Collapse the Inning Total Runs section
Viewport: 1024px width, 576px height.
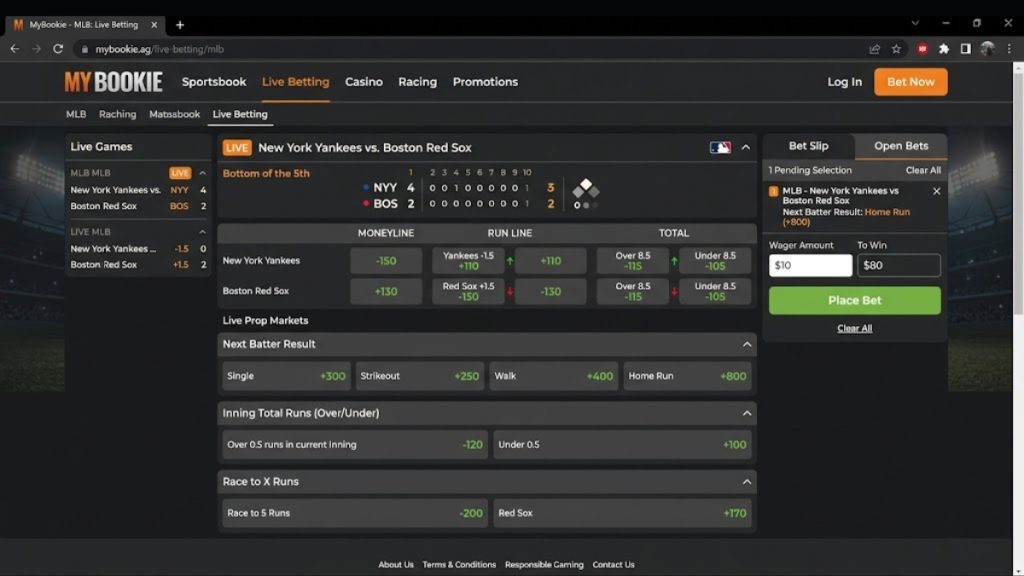[747, 413]
